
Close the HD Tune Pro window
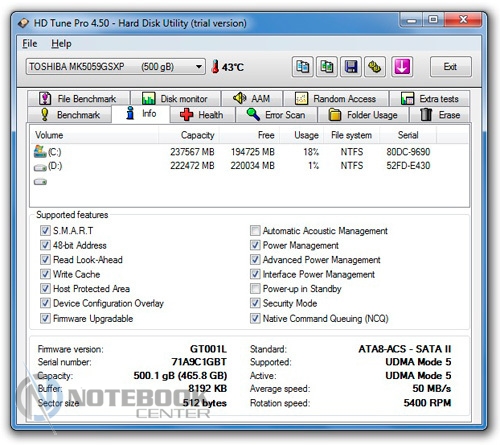(463, 20)
